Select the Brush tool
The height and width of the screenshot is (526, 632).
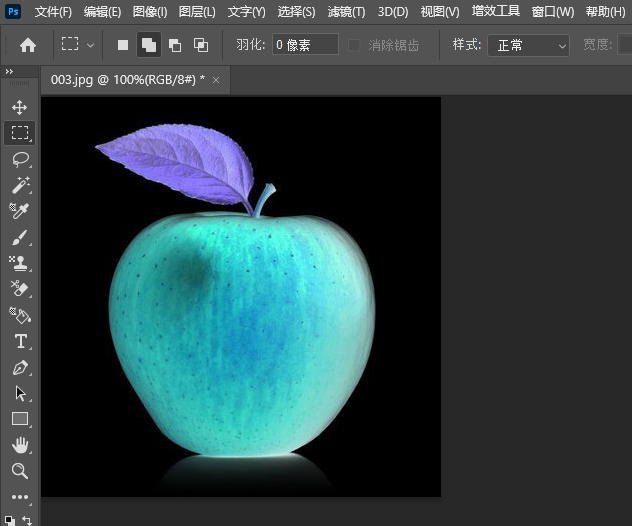tap(20, 237)
